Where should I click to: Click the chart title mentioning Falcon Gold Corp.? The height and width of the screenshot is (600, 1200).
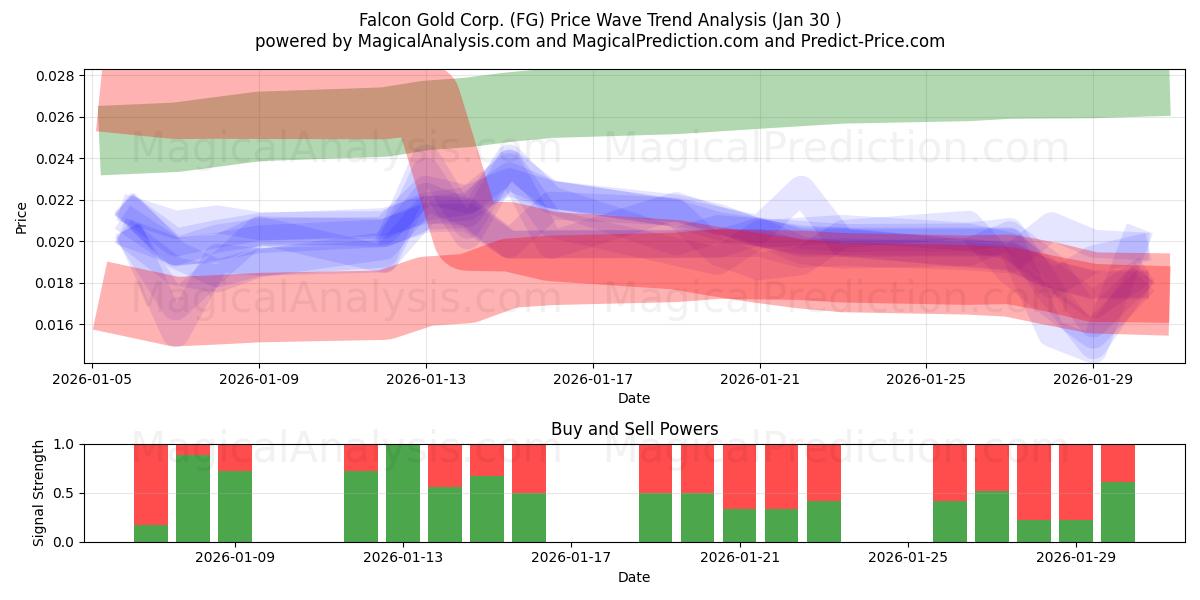tap(599, 20)
